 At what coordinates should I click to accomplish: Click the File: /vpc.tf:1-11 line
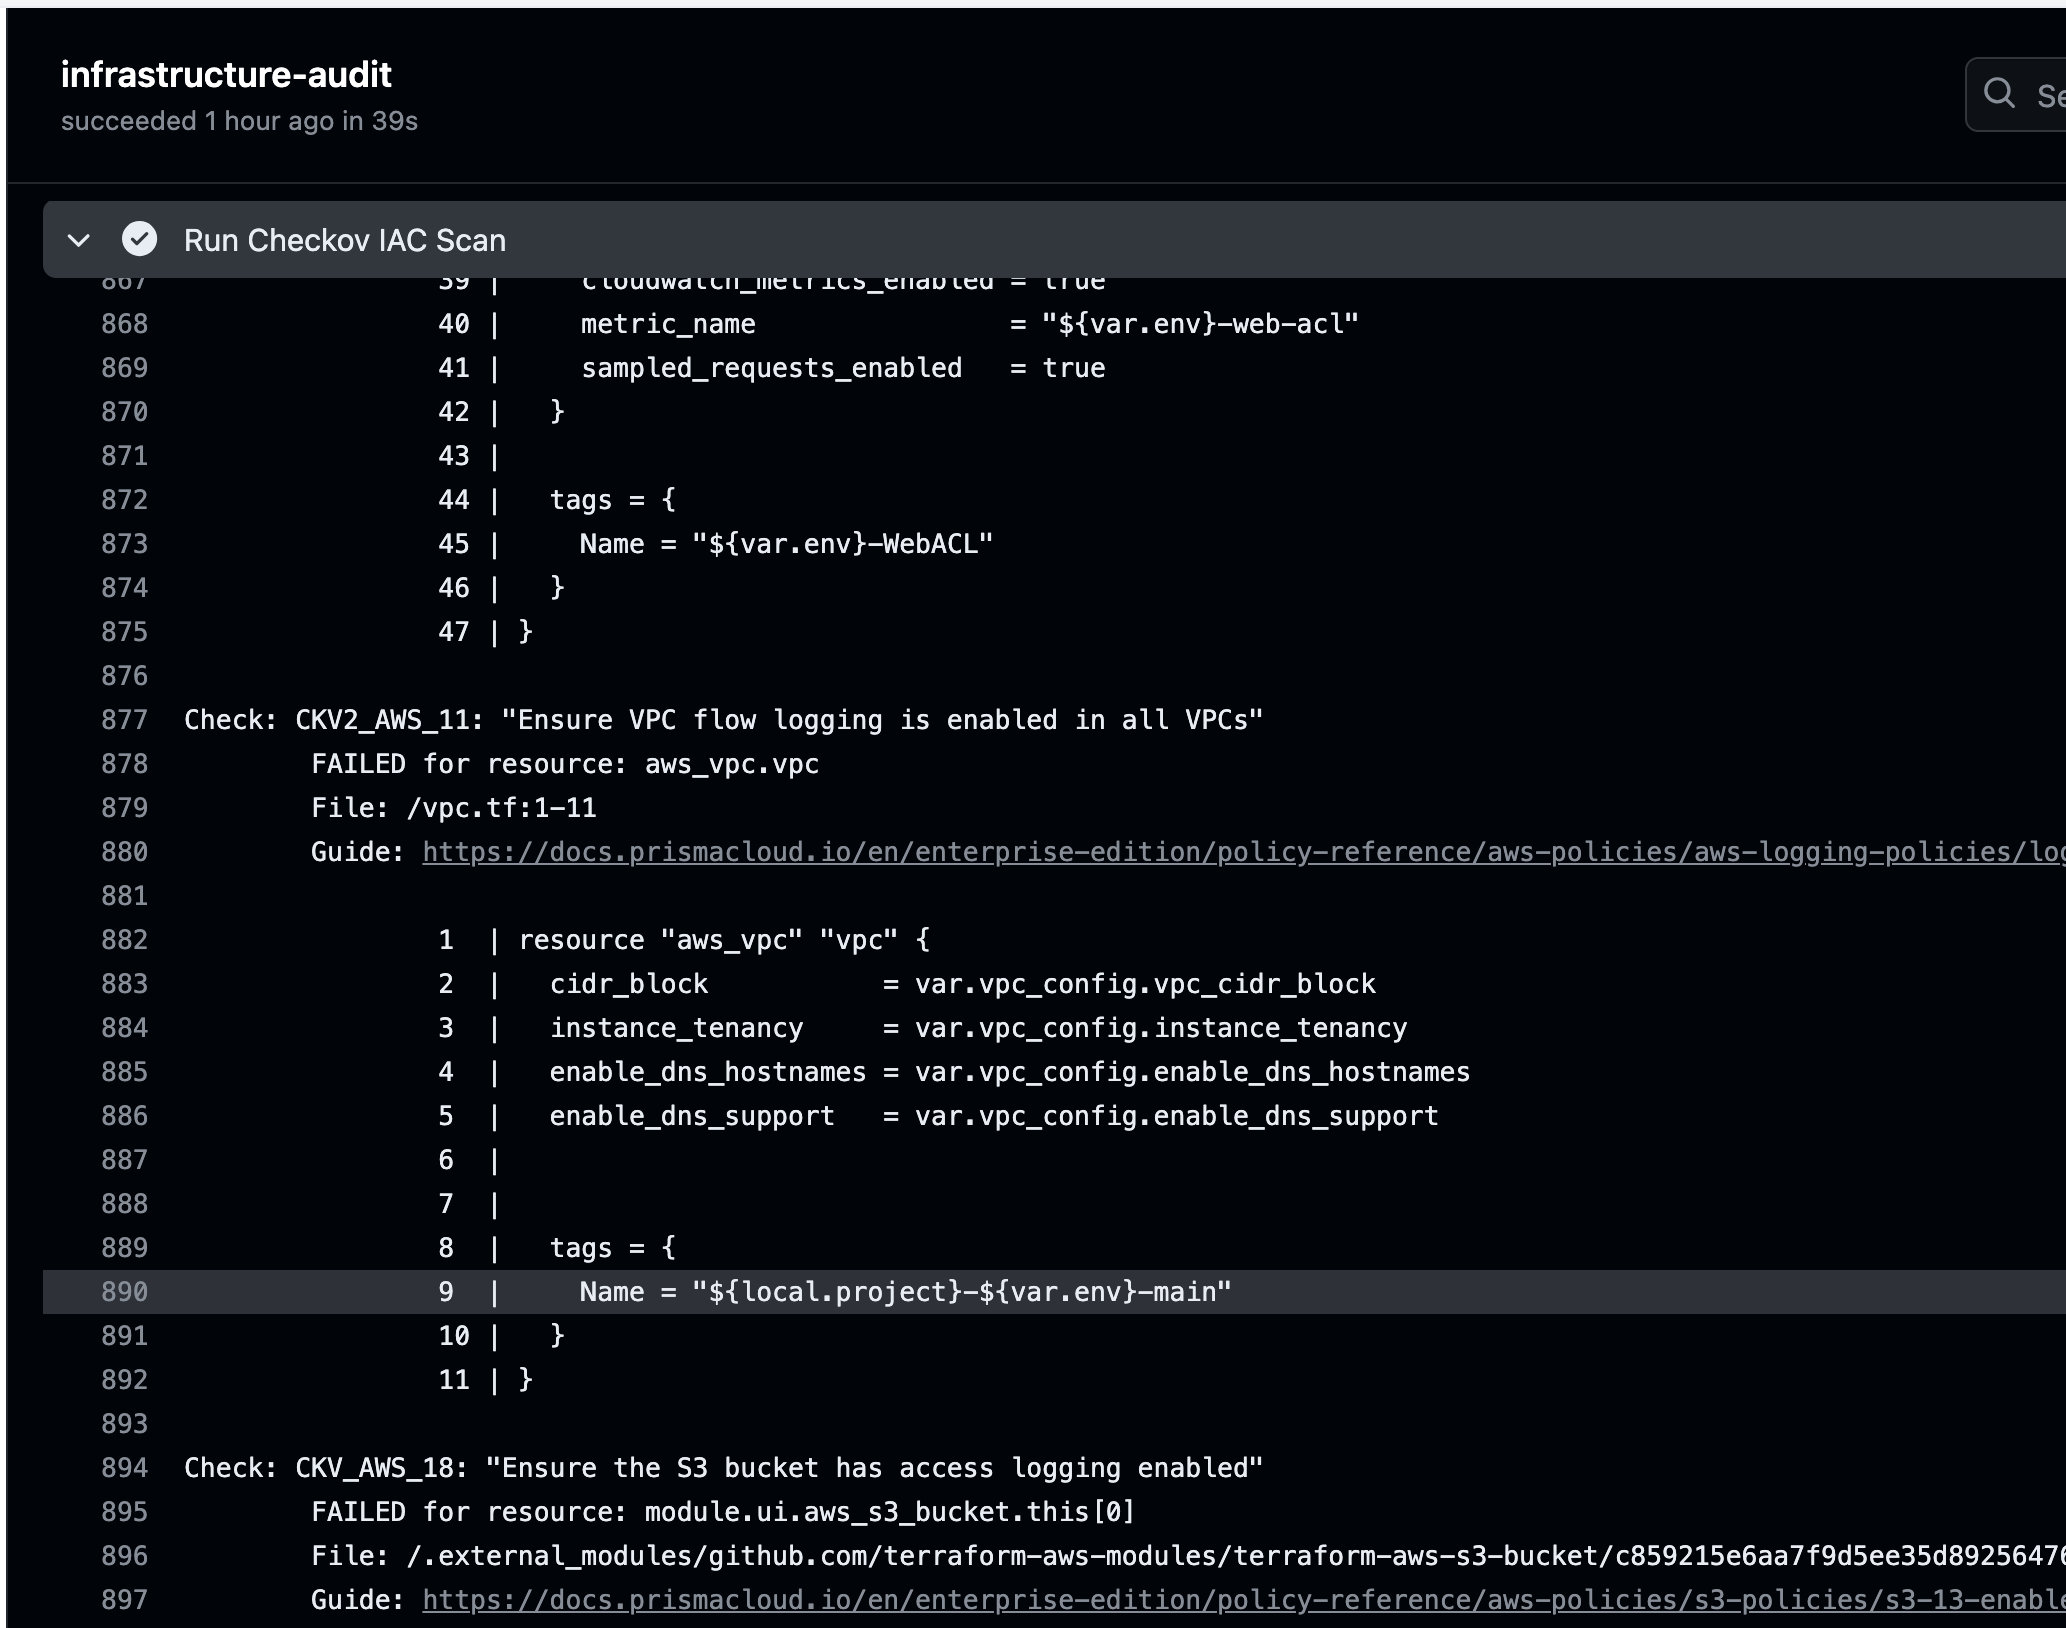[453, 808]
